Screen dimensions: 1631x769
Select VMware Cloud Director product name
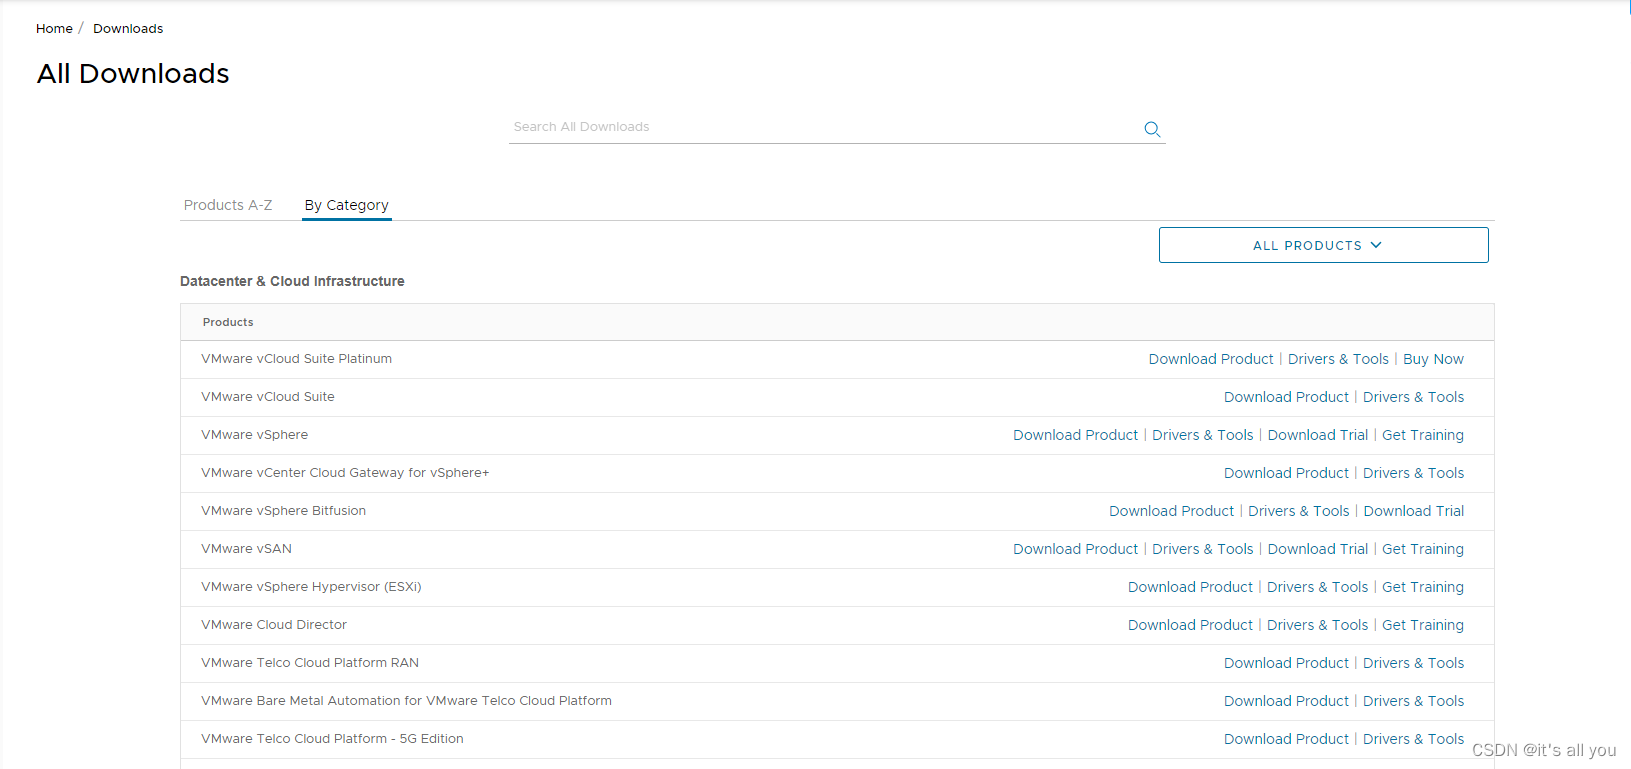point(274,625)
